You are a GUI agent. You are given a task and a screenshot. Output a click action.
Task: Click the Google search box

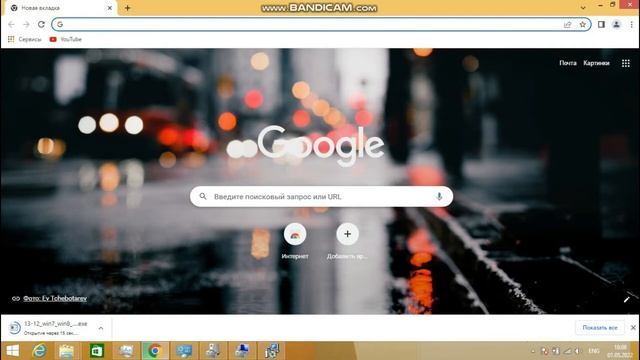coord(321,197)
